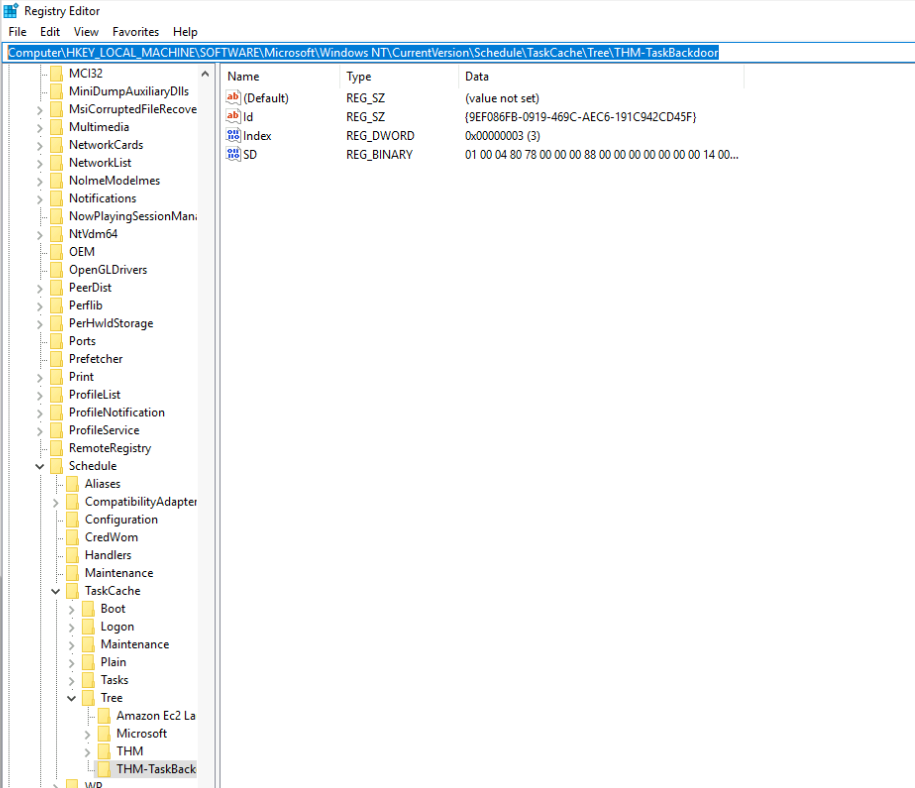Select the NowPlayingSessionManager key

(132, 216)
